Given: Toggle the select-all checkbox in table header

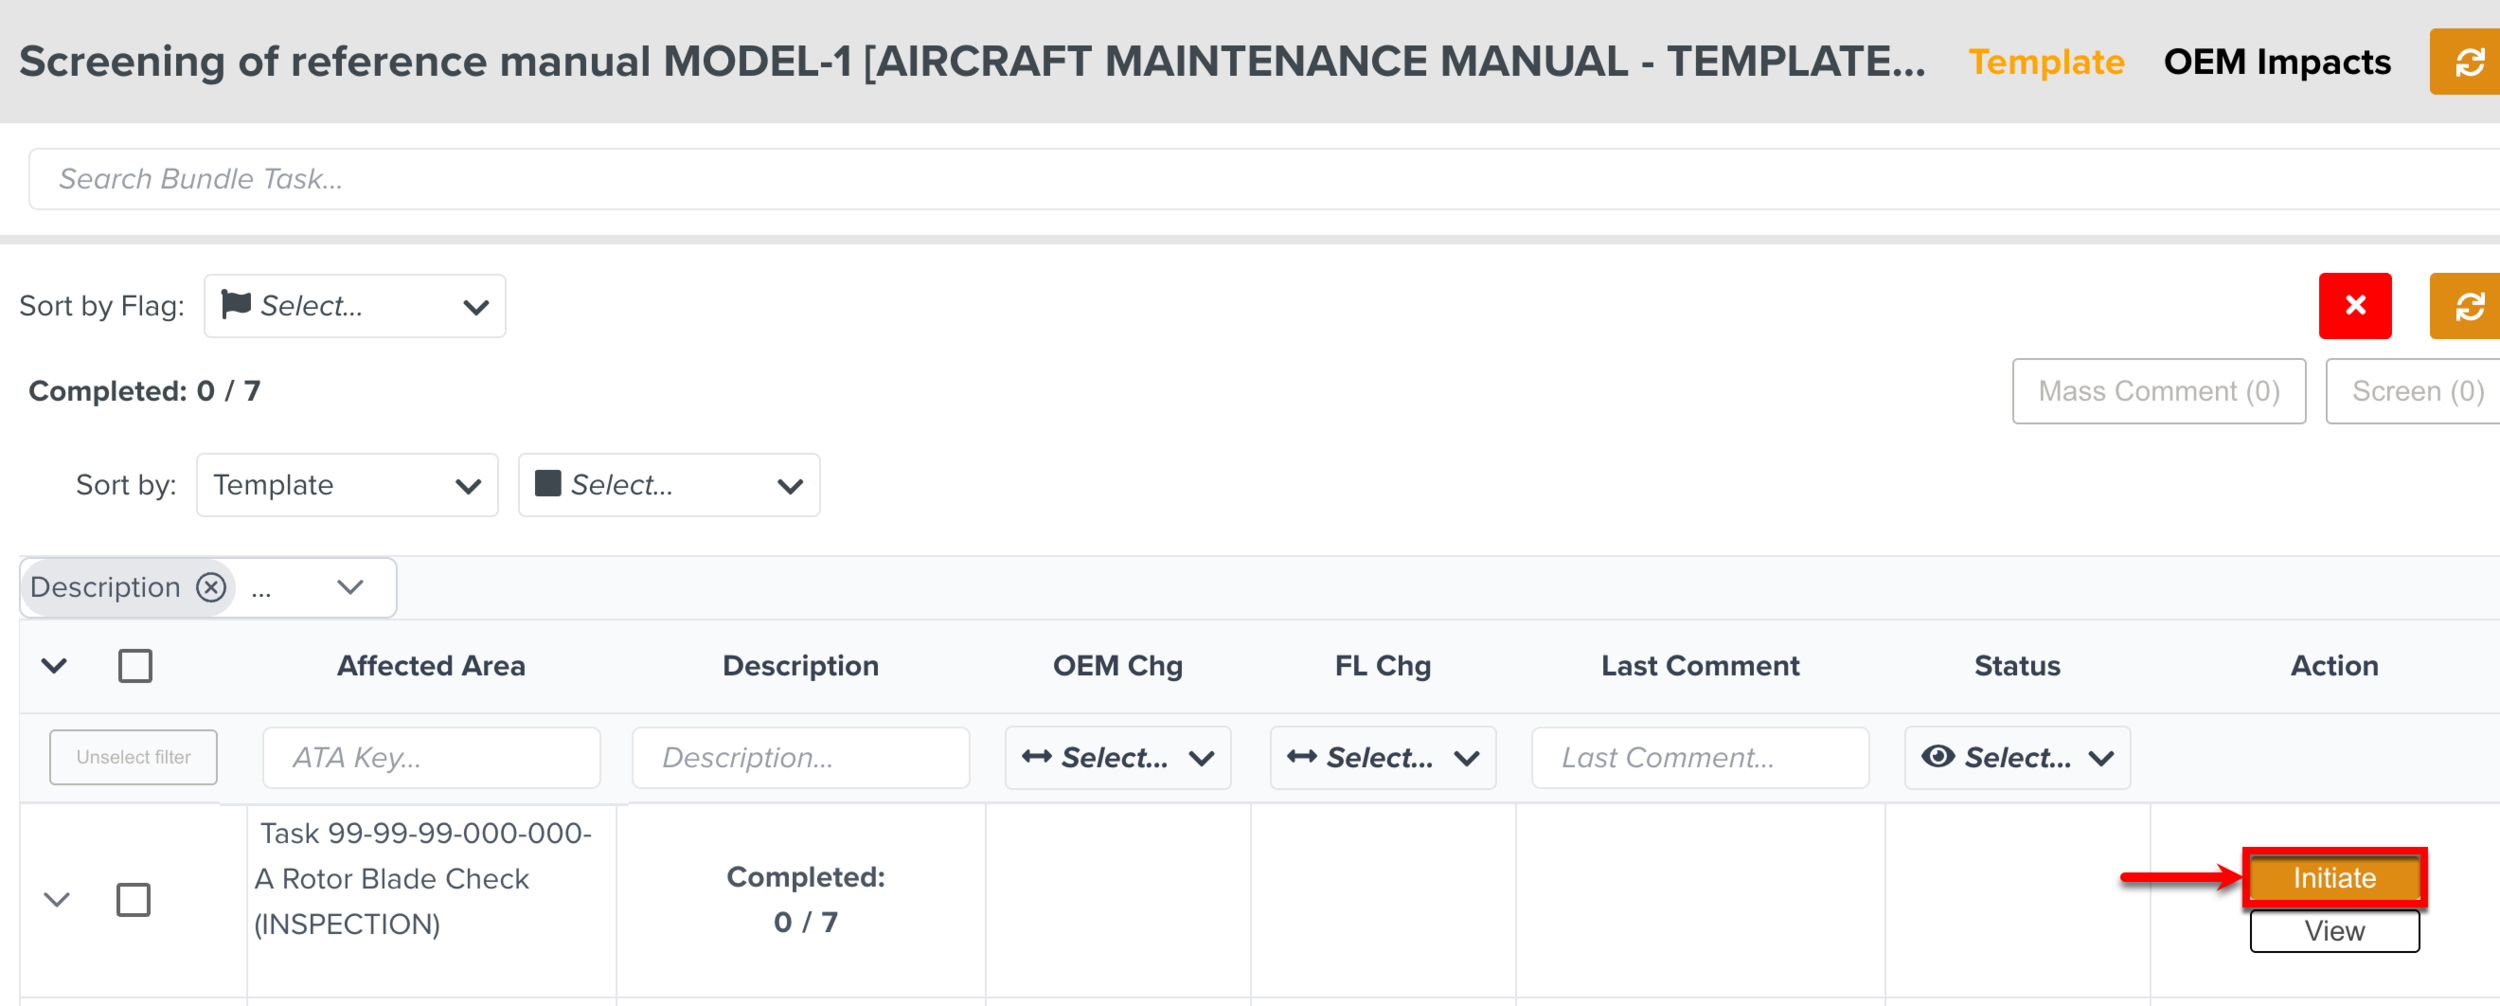Looking at the screenshot, I should pyautogui.click(x=135, y=666).
